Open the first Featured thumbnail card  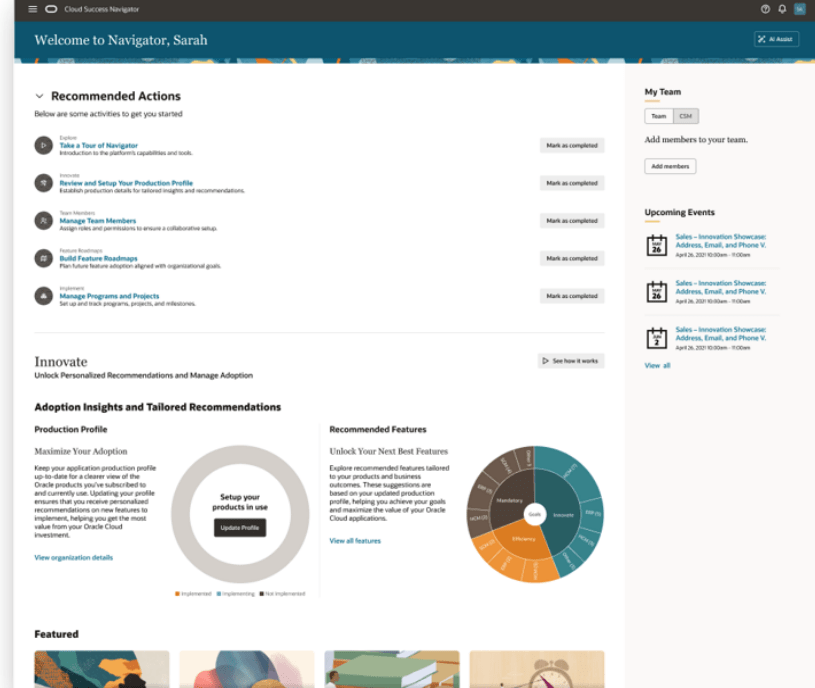[101, 669]
